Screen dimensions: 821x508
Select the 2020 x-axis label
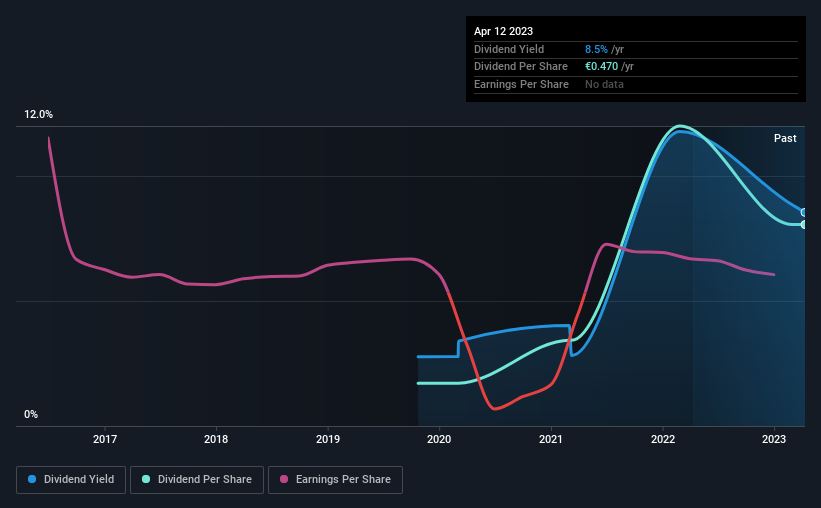439,439
